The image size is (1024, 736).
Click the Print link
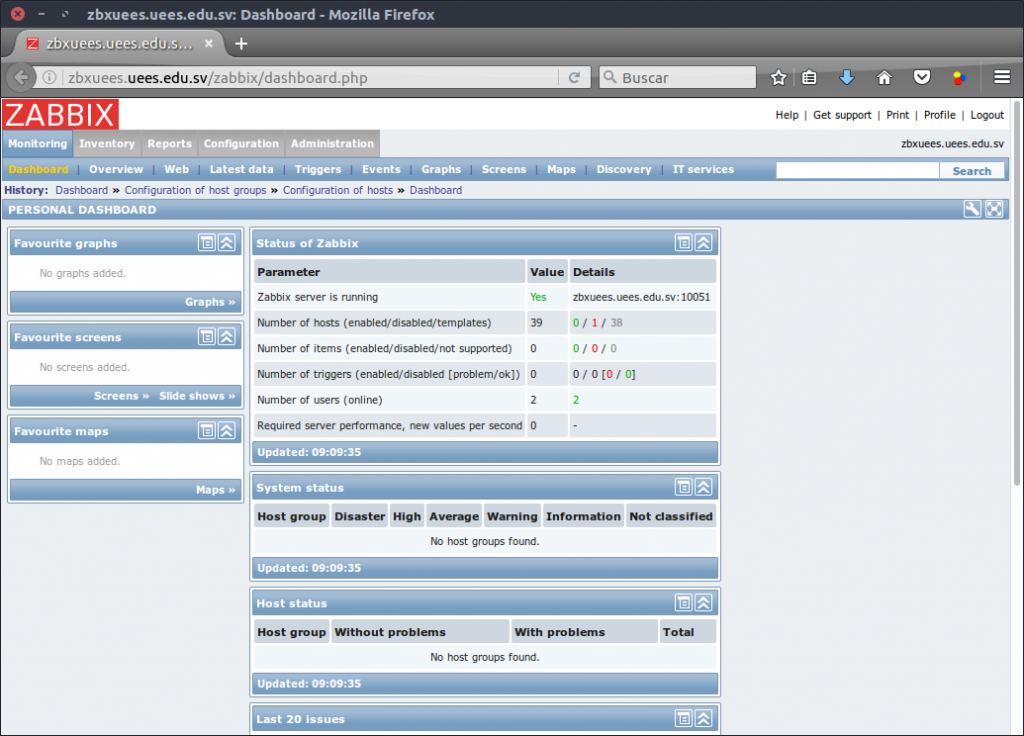(897, 115)
